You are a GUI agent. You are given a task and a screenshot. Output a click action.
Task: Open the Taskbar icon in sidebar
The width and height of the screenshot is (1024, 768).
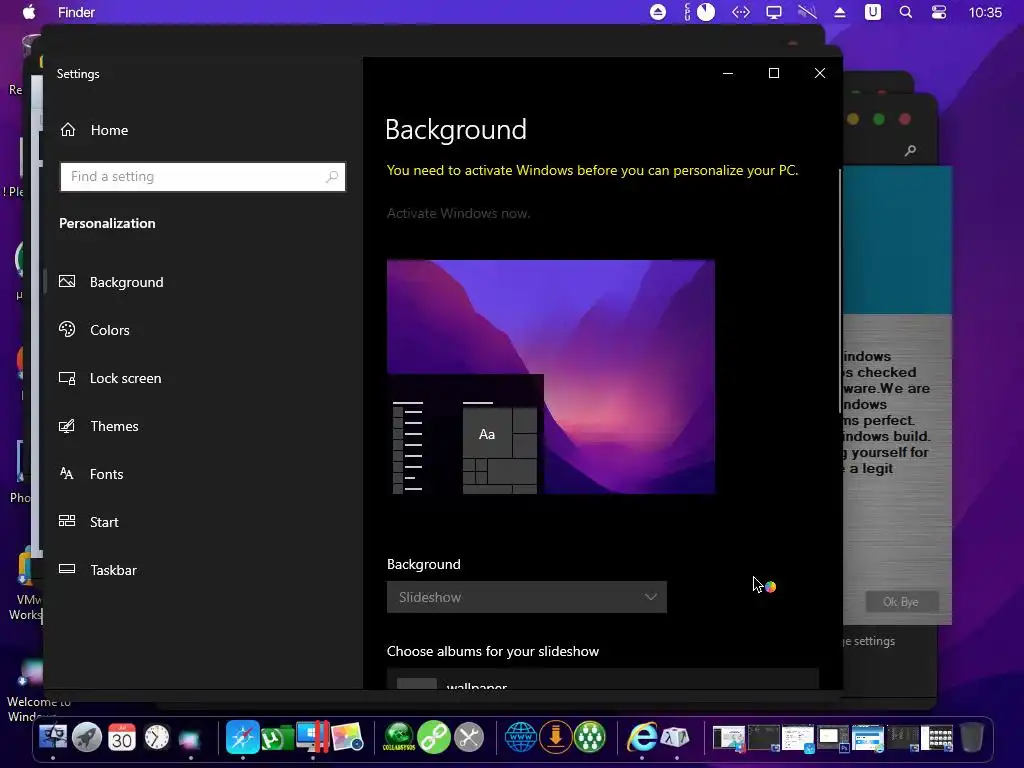pos(67,569)
